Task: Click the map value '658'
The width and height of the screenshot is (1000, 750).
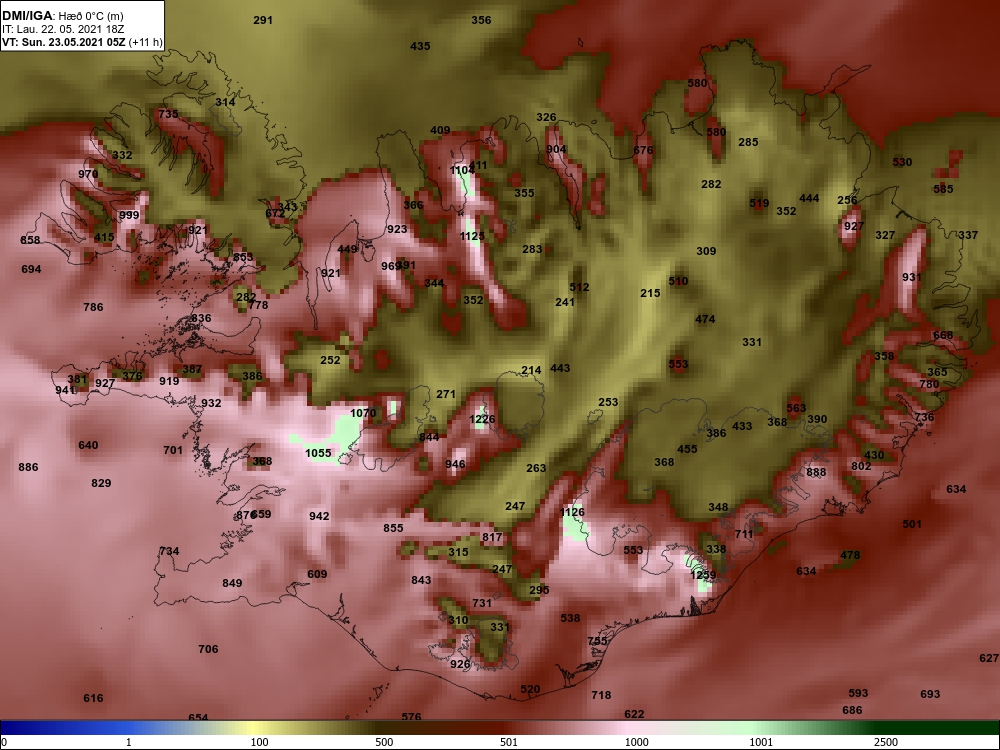Action: coord(30,240)
